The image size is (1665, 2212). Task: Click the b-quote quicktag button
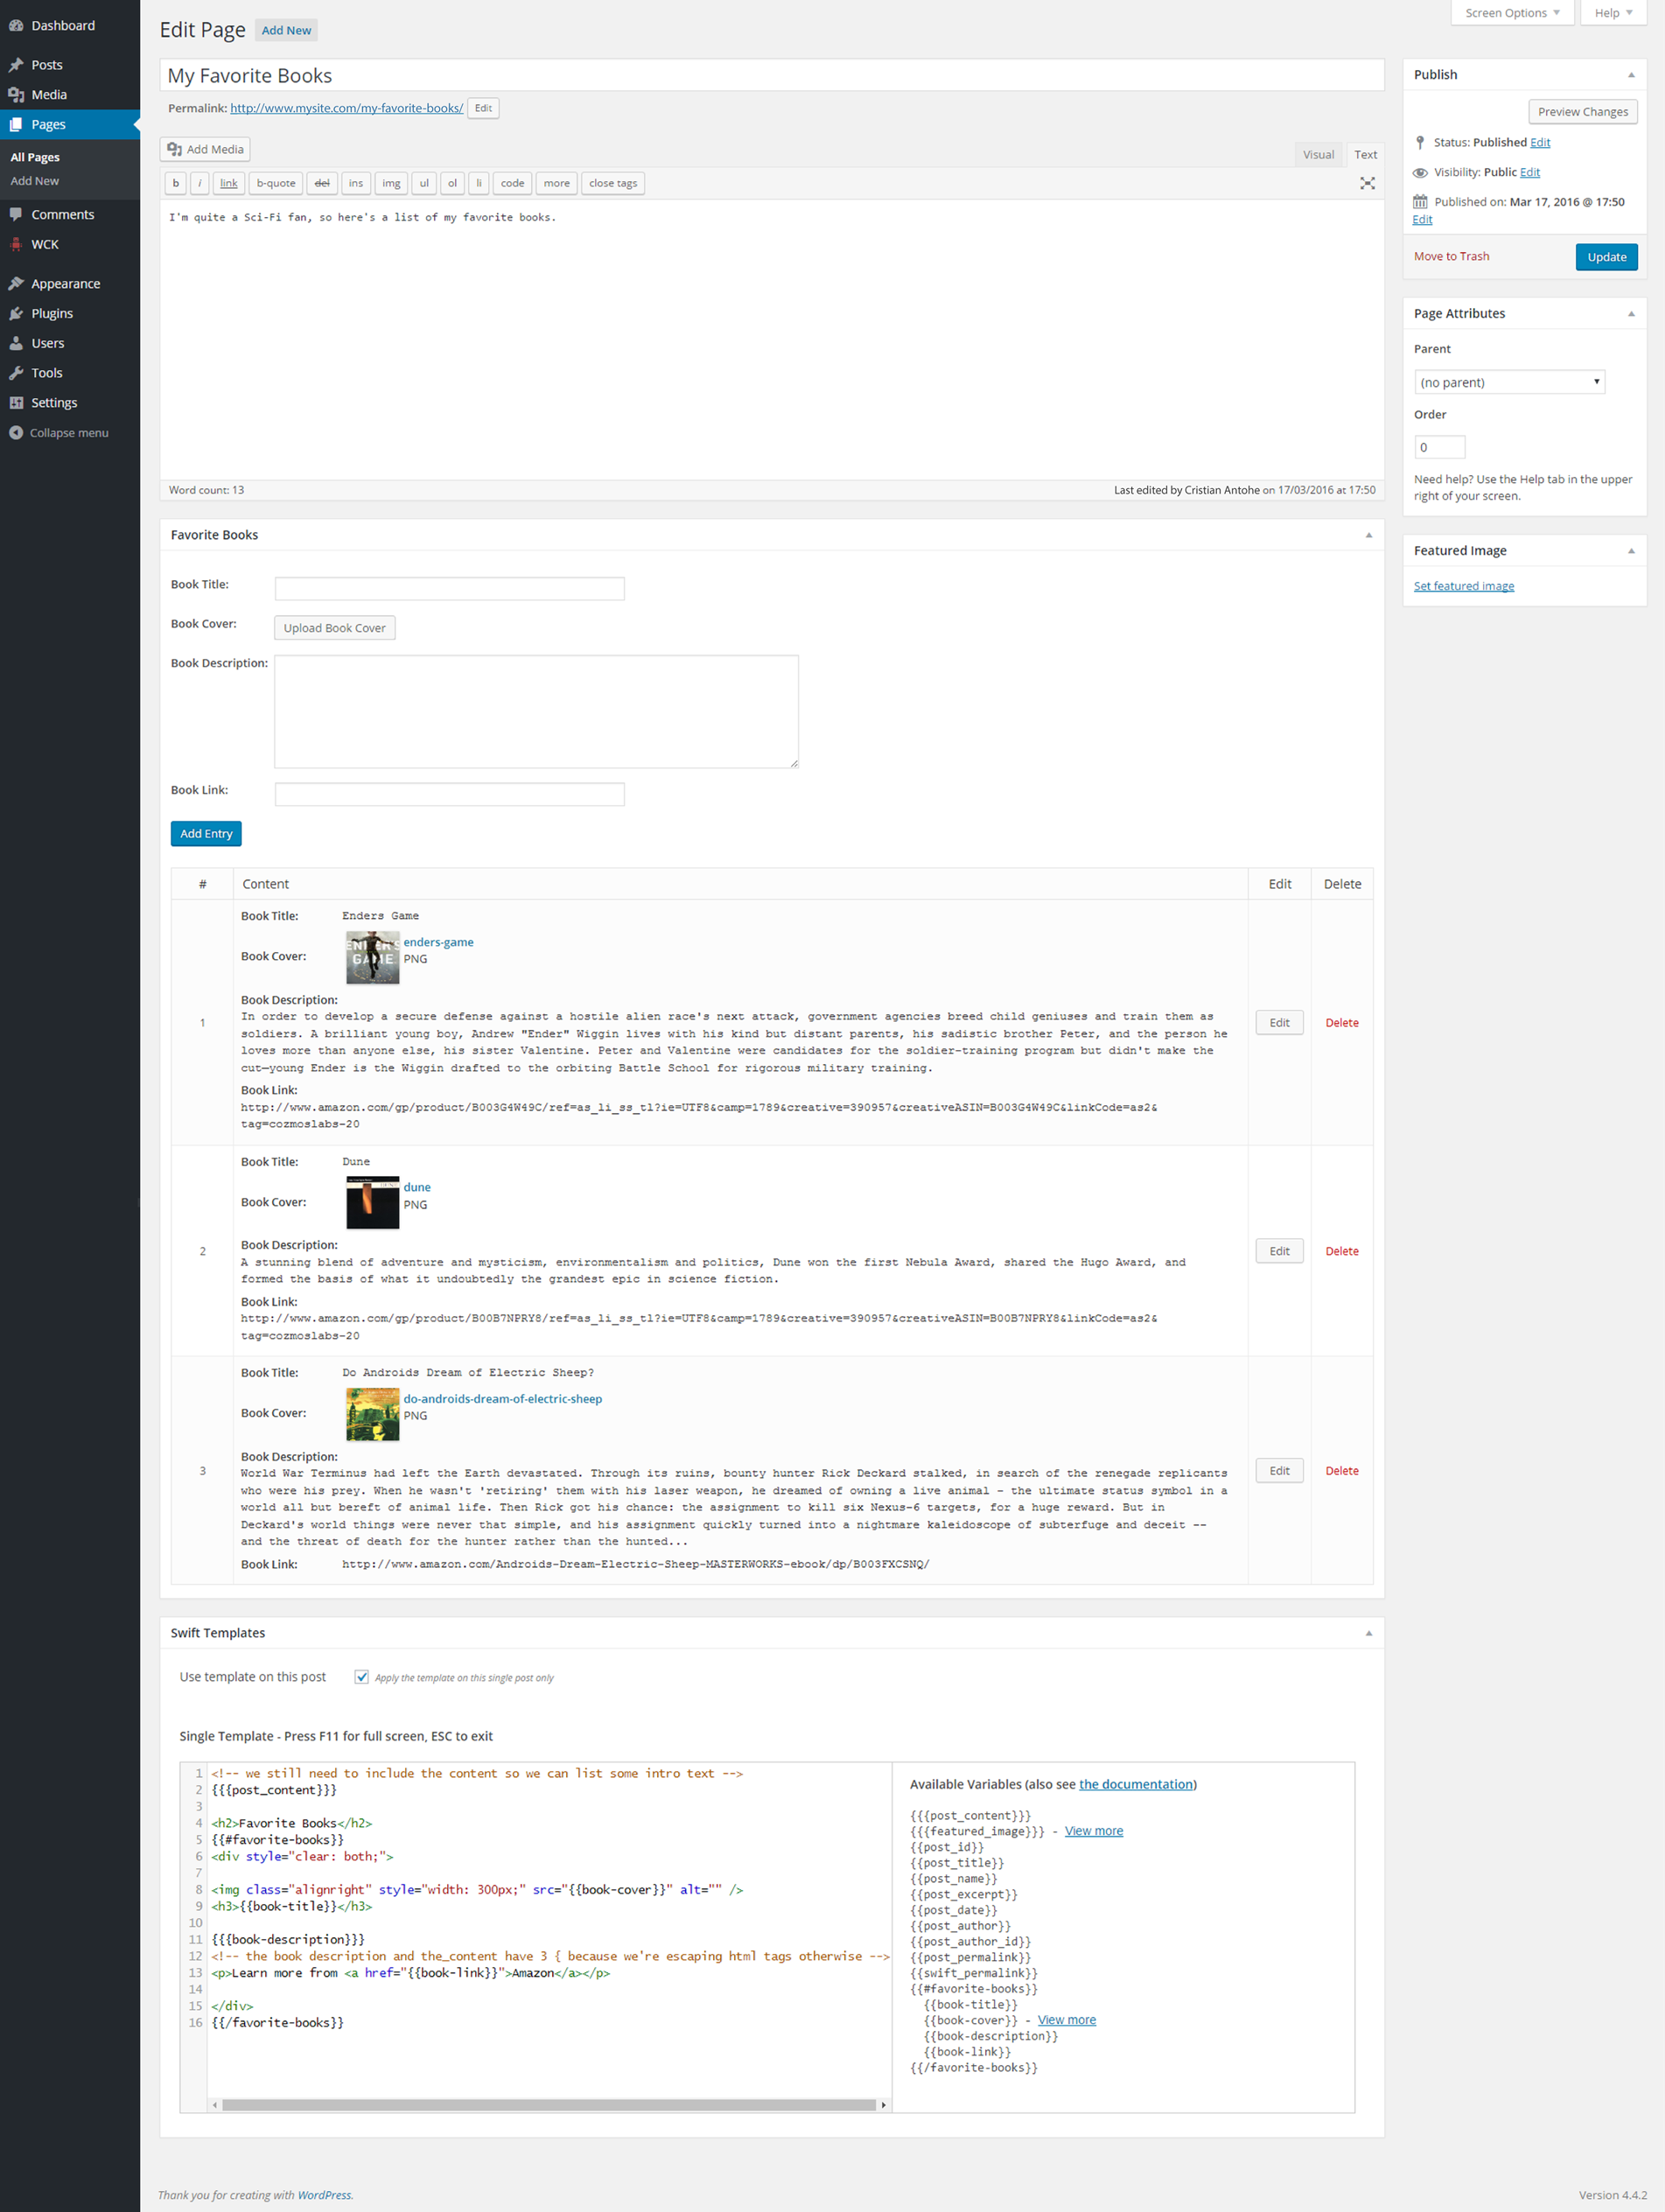coord(276,184)
